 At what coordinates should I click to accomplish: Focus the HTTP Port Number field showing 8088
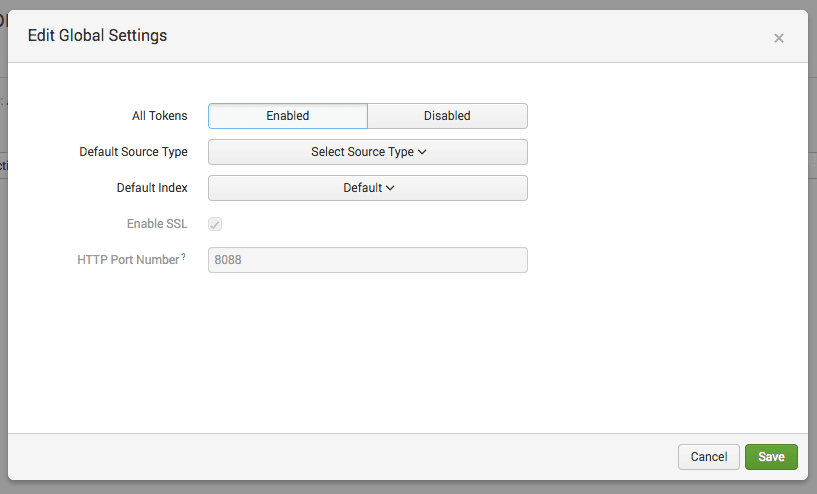click(367, 260)
